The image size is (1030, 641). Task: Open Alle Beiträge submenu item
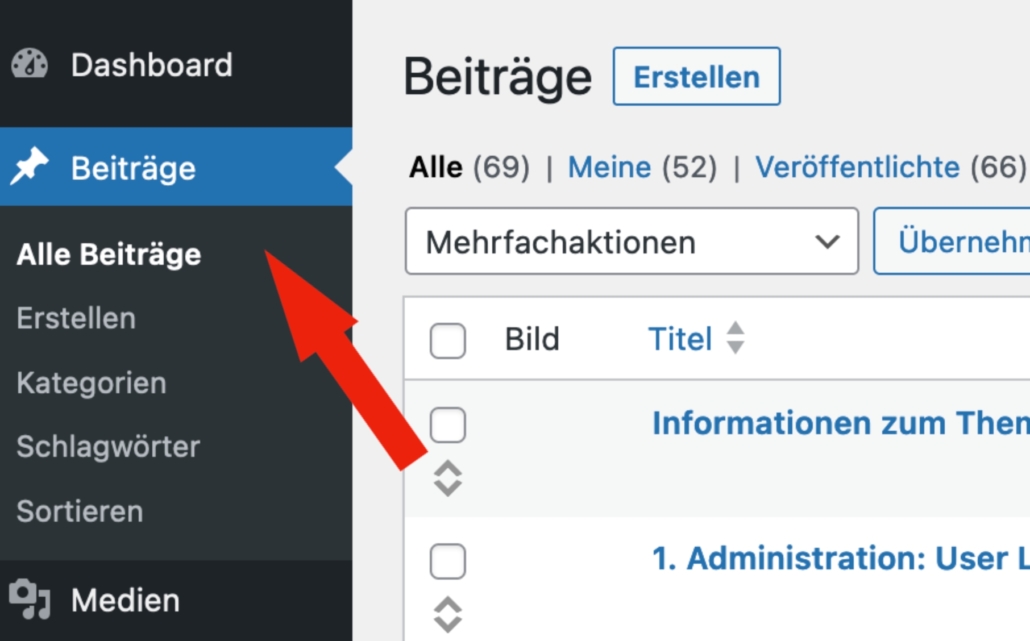pos(109,255)
